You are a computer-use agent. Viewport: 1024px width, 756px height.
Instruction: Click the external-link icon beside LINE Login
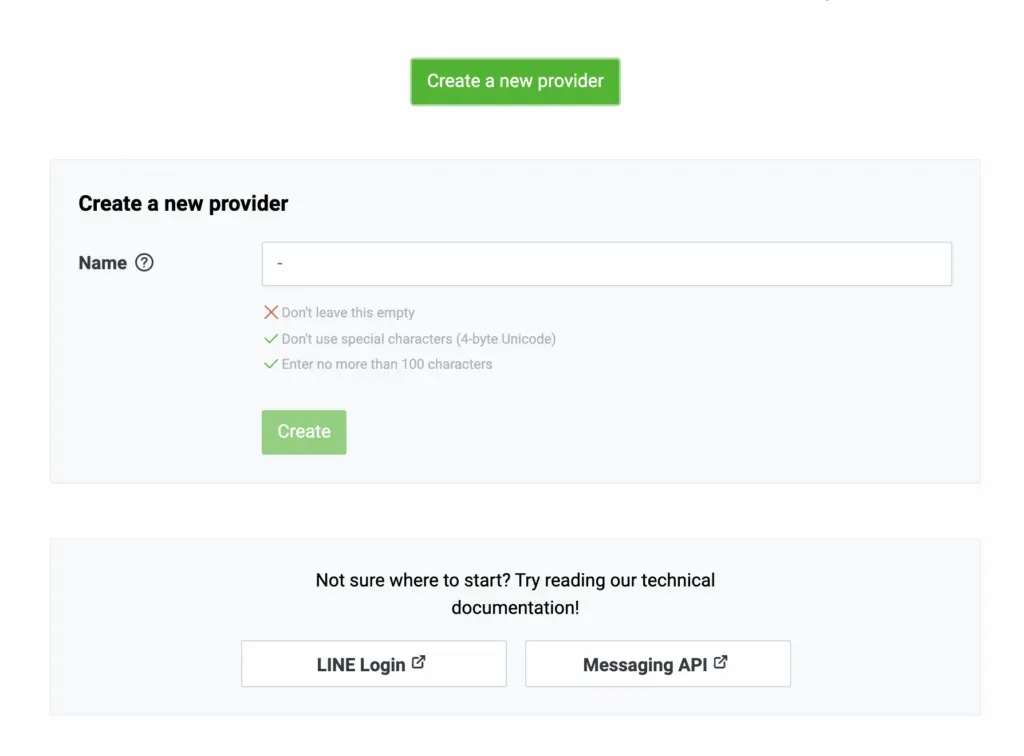[x=419, y=663]
